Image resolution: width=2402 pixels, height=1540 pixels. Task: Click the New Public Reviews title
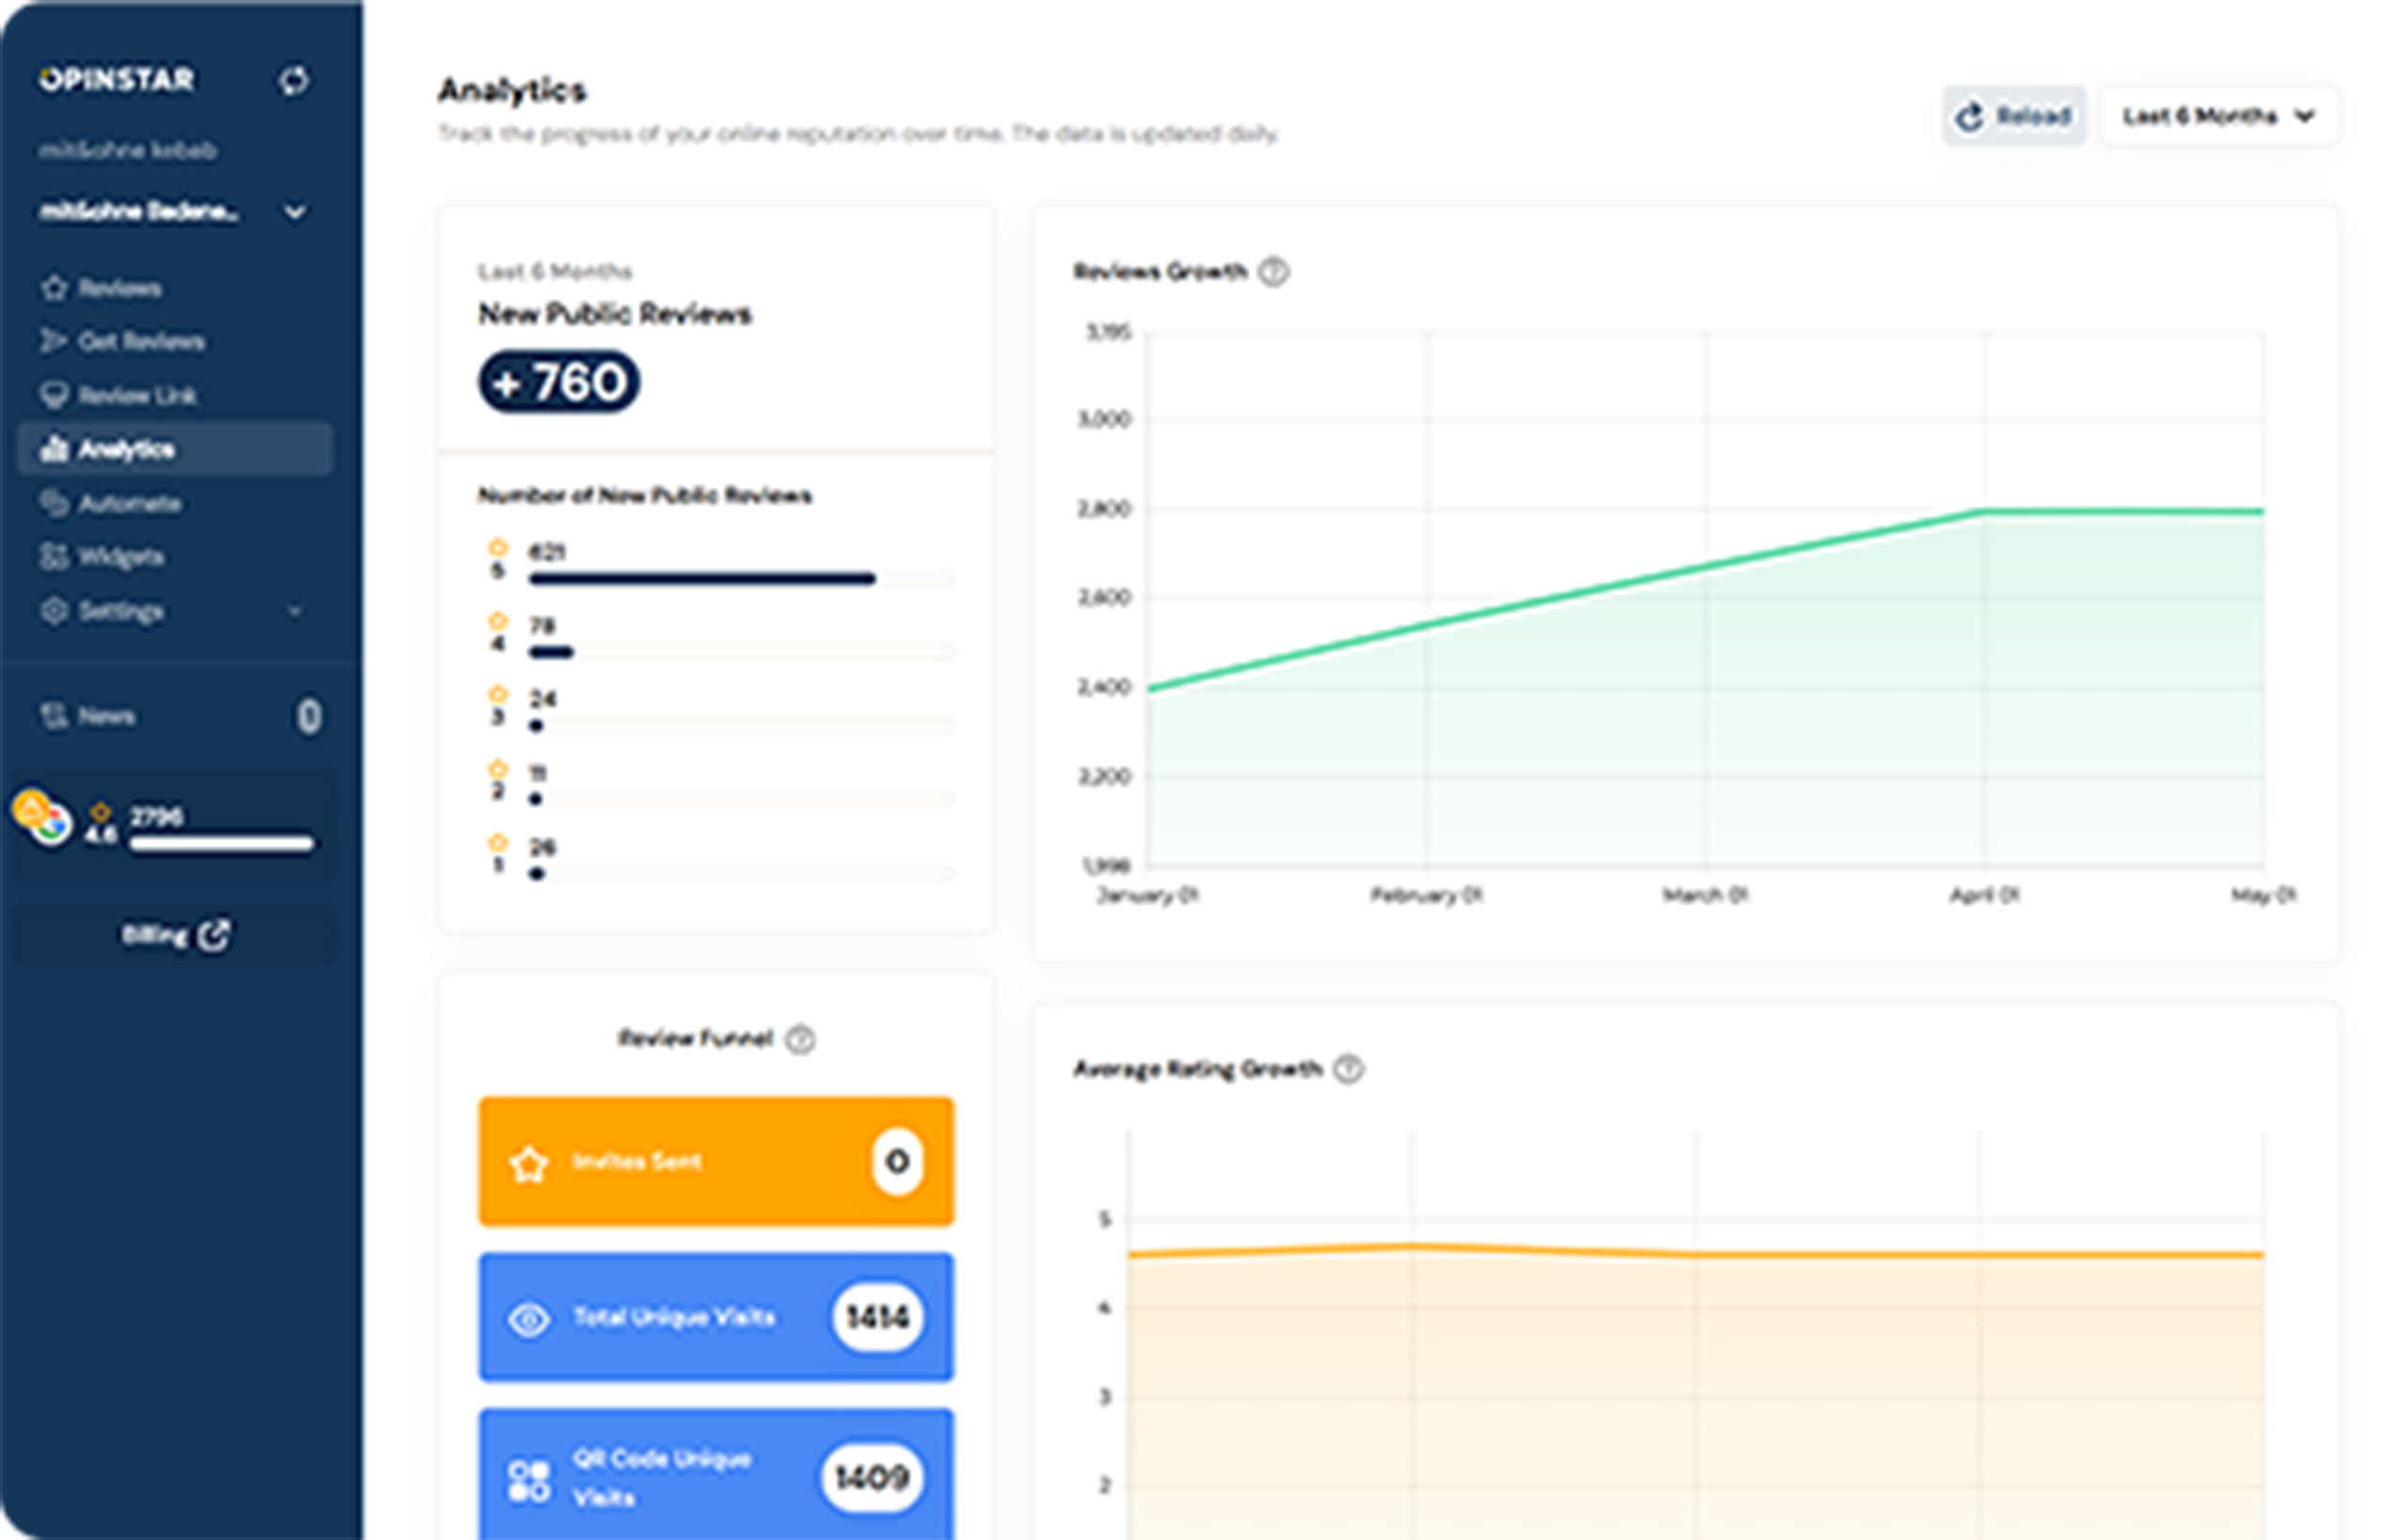615,314
